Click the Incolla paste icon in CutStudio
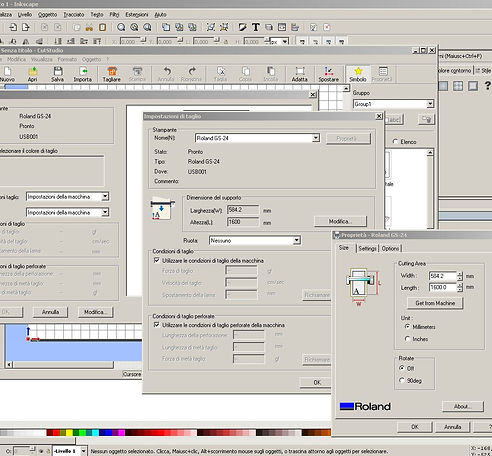 270,71
